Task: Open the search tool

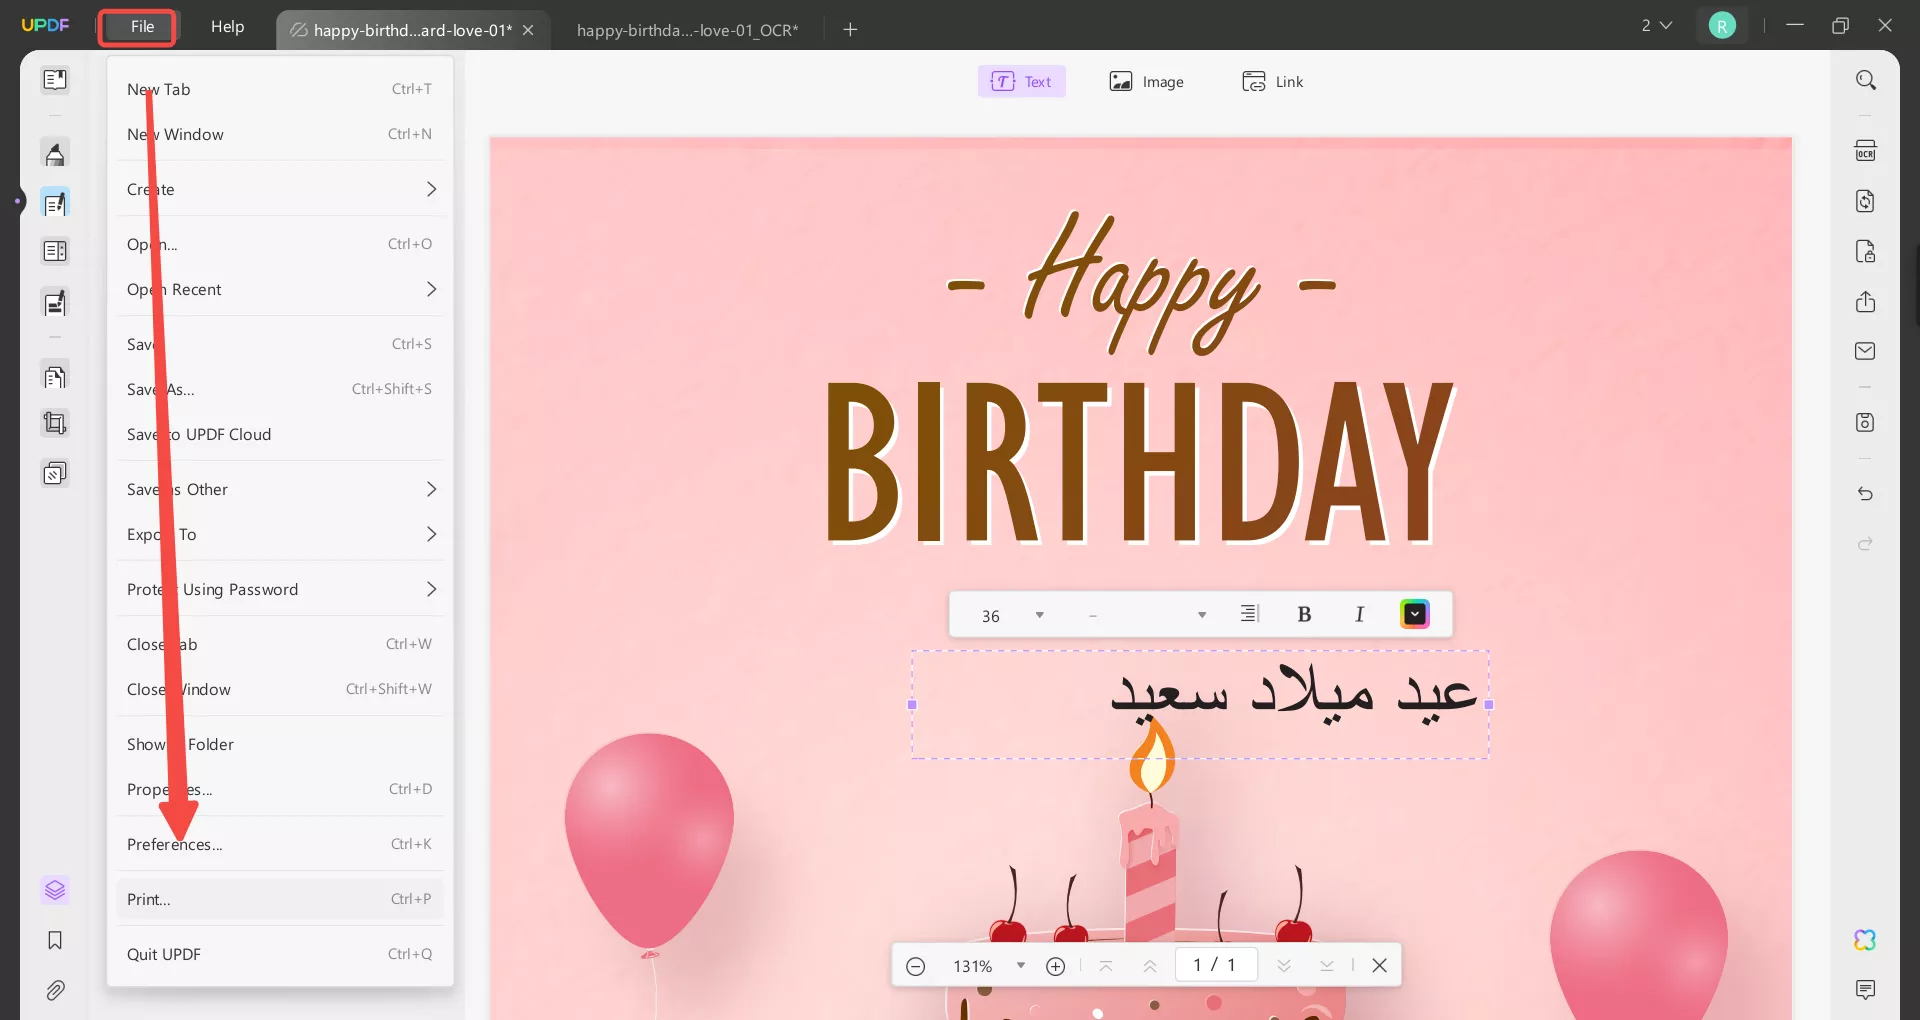Action: coord(1865,79)
